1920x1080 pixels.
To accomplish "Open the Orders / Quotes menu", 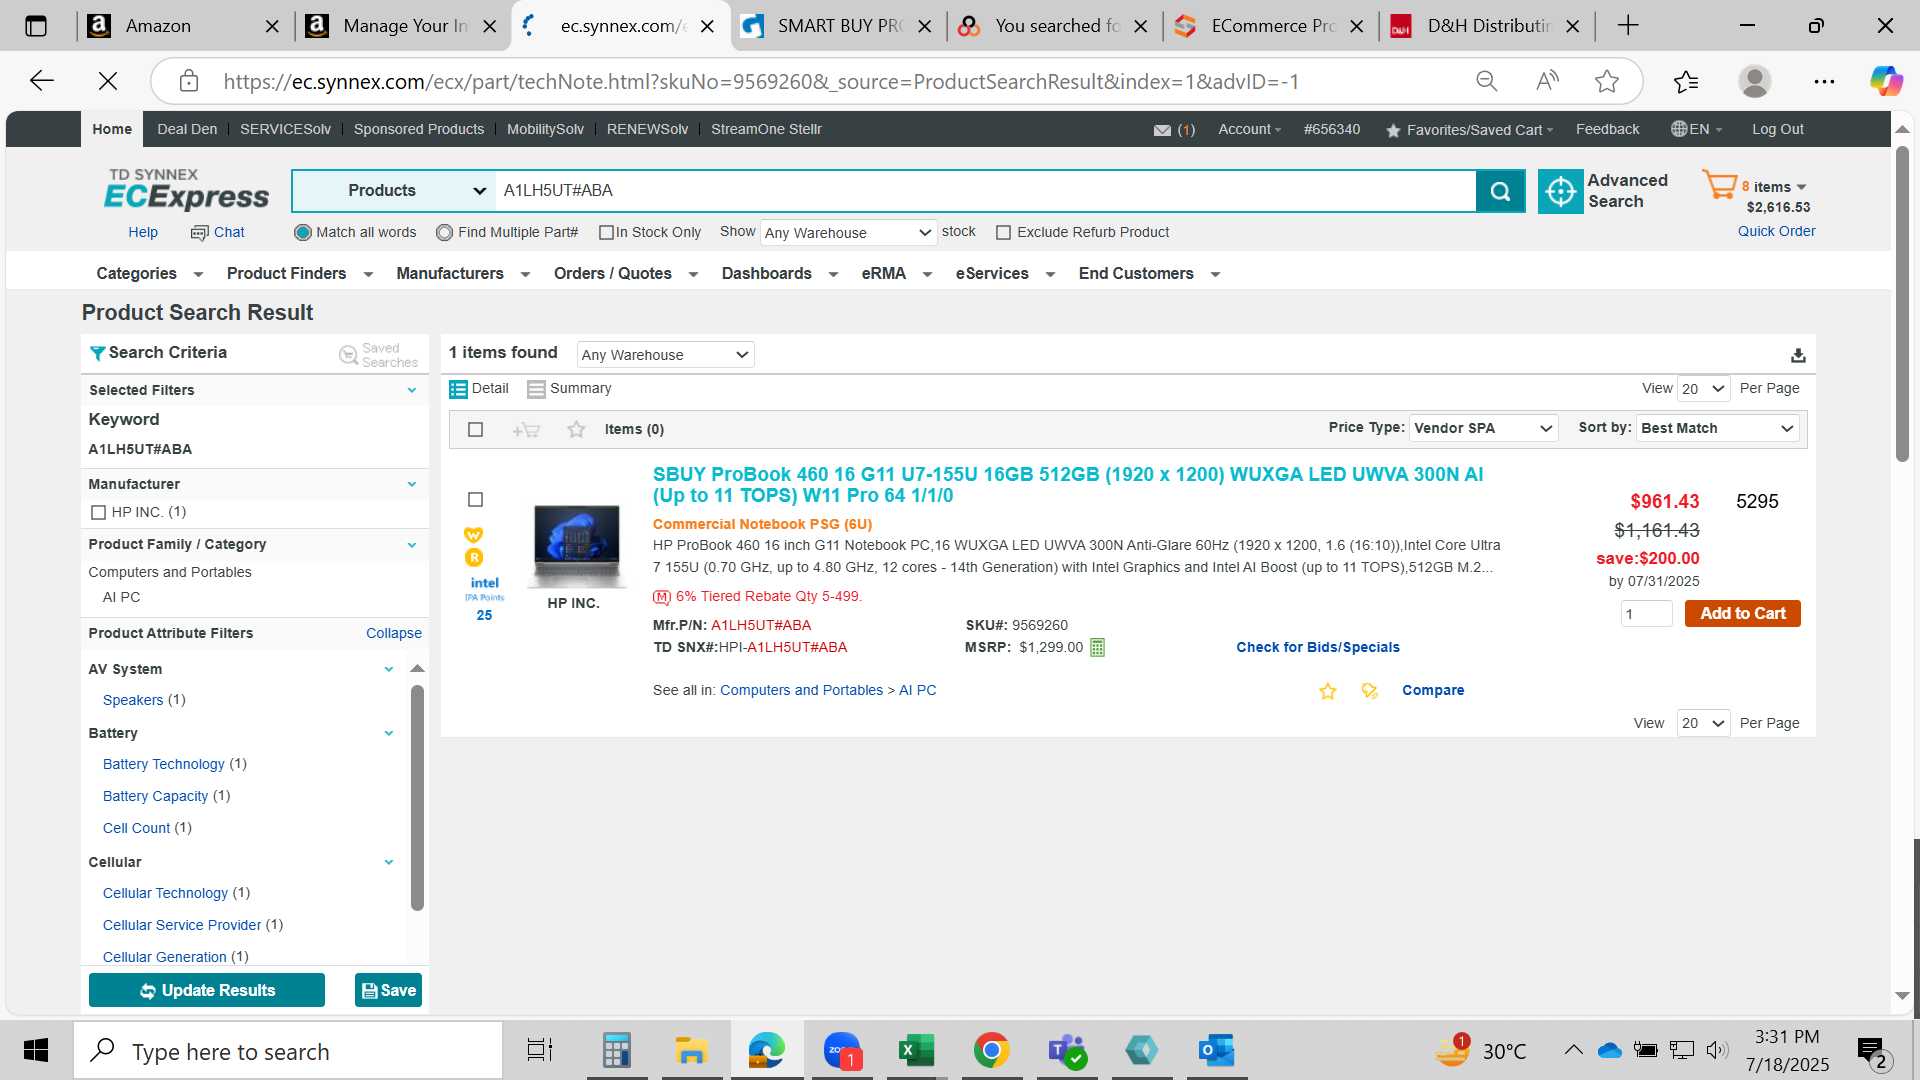I will coord(626,274).
